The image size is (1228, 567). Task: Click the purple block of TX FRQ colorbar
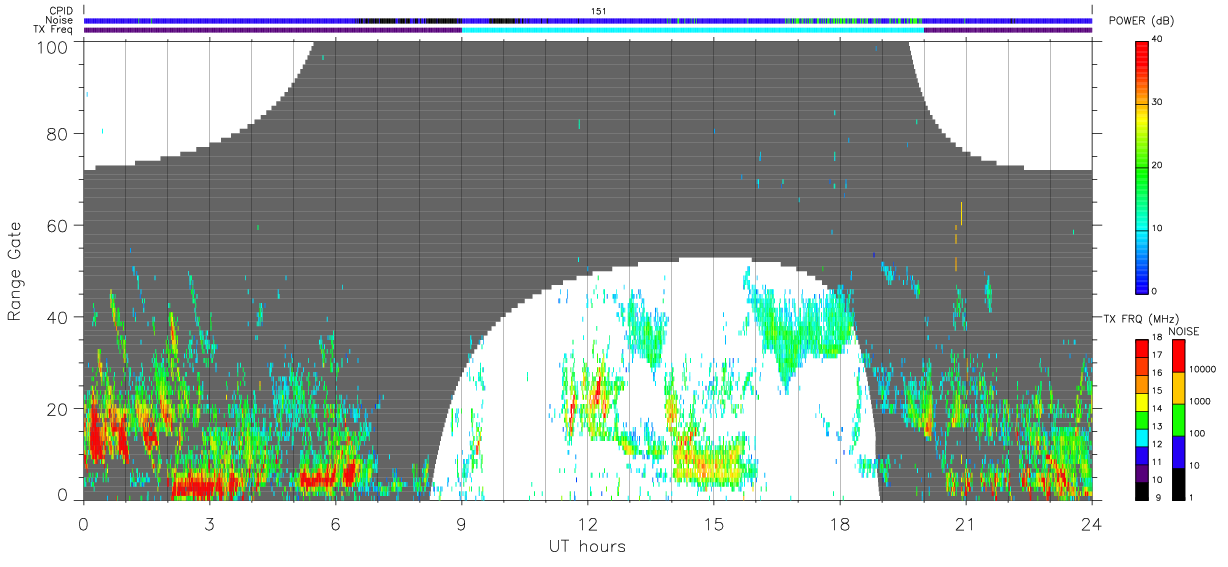pos(1142,472)
